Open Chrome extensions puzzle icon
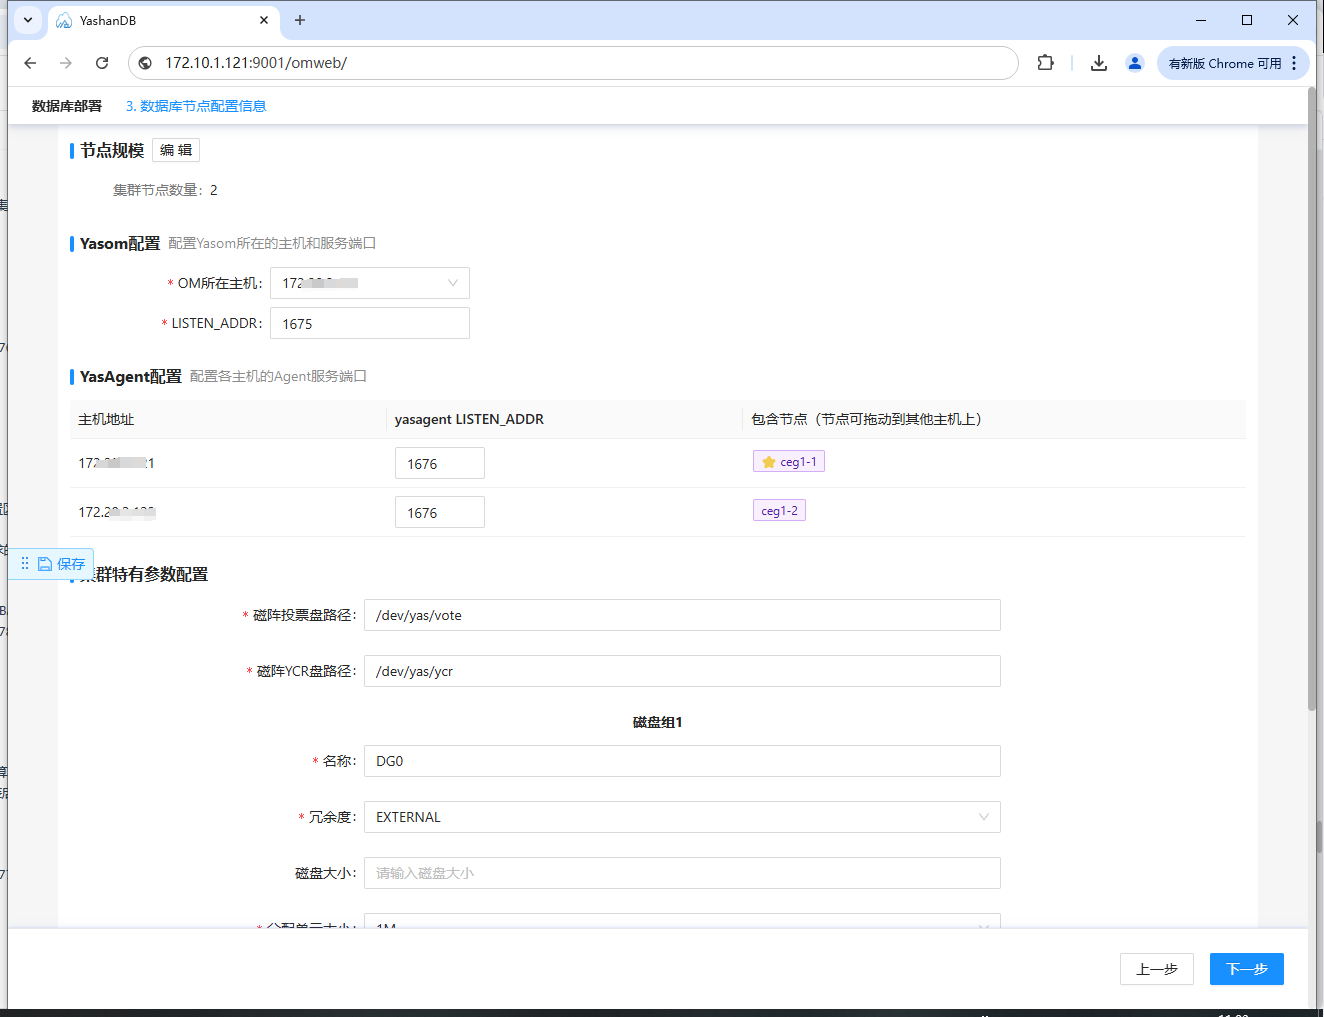Screen dimensions: 1324x1017 [1045, 63]
